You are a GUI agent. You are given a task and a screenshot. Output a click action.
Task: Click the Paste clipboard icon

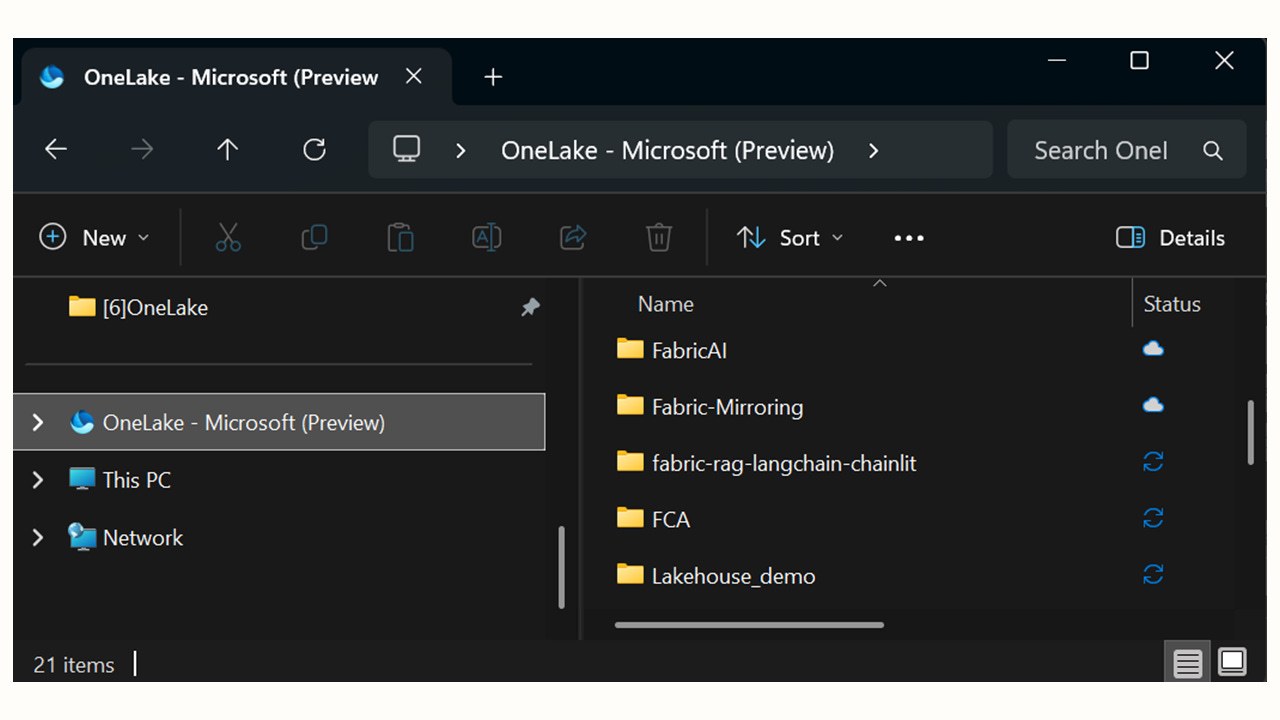[x=400, y=237]
